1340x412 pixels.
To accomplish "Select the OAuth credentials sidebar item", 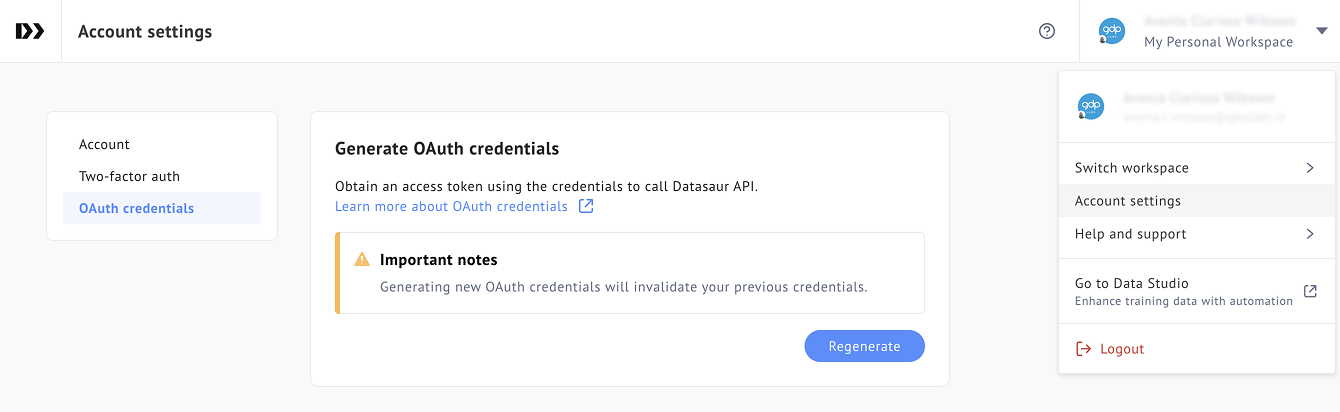I will coord(137,209).
